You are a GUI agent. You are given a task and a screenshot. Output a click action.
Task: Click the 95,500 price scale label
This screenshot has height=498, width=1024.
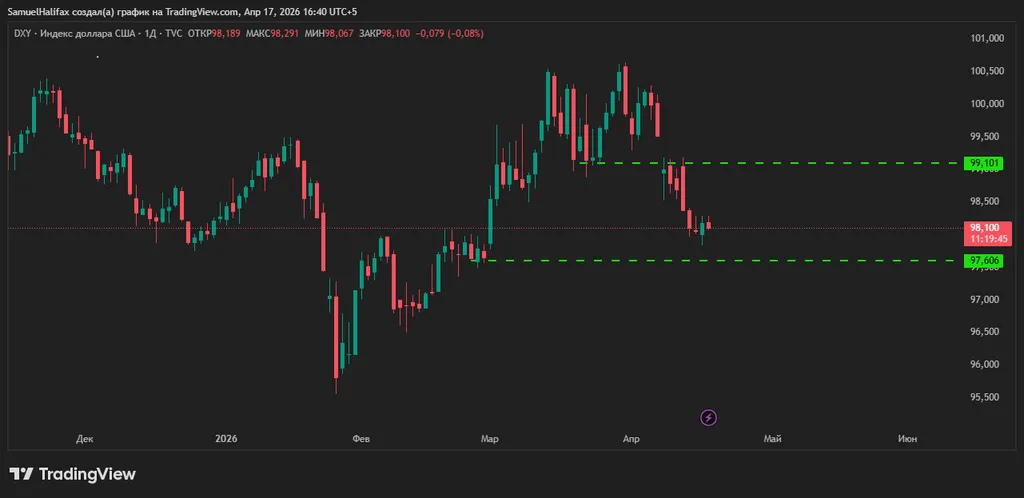pos(984,397)
